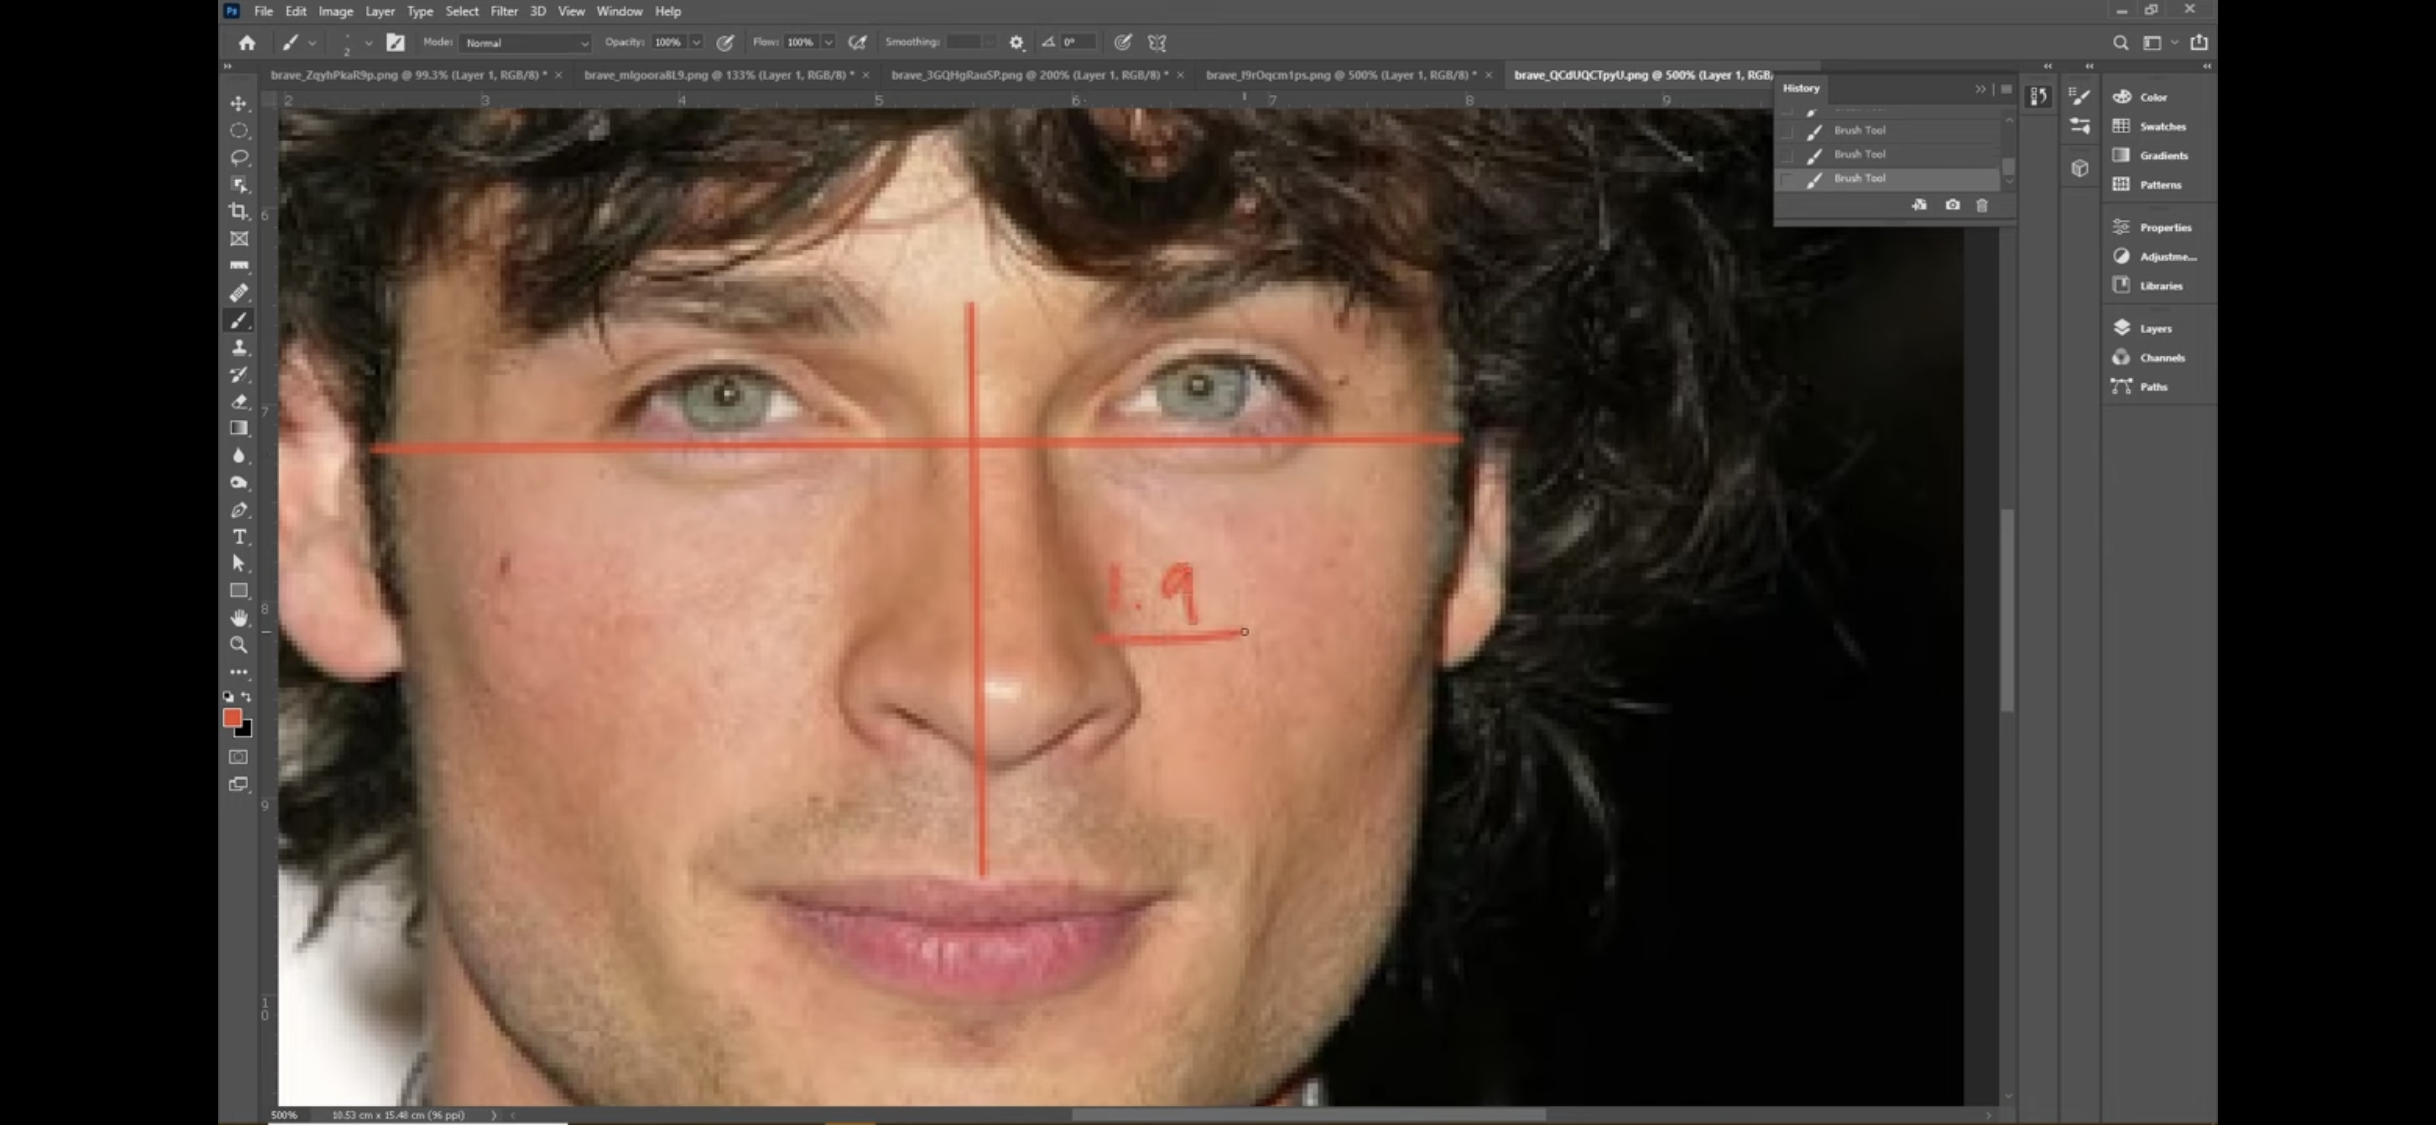Viewport: 2436px width, 1125px height.
Task: Create new snapshot with camera icon
Action: (x=1952, y=205)
